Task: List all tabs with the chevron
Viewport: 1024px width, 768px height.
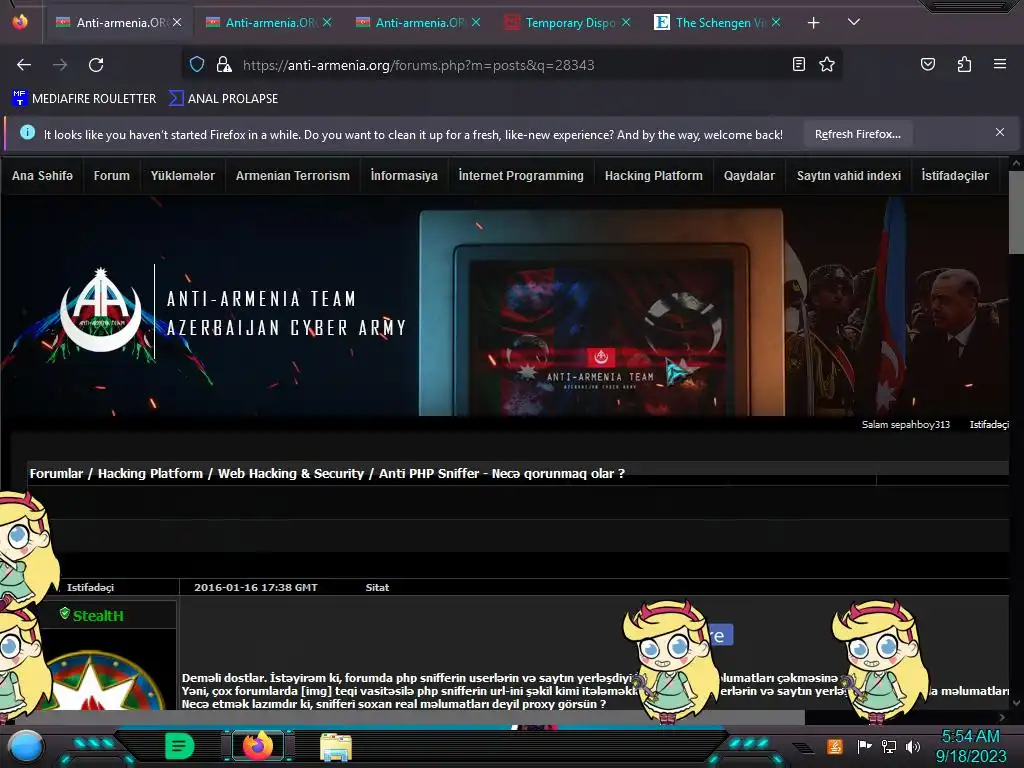Action: pos(854,22)
